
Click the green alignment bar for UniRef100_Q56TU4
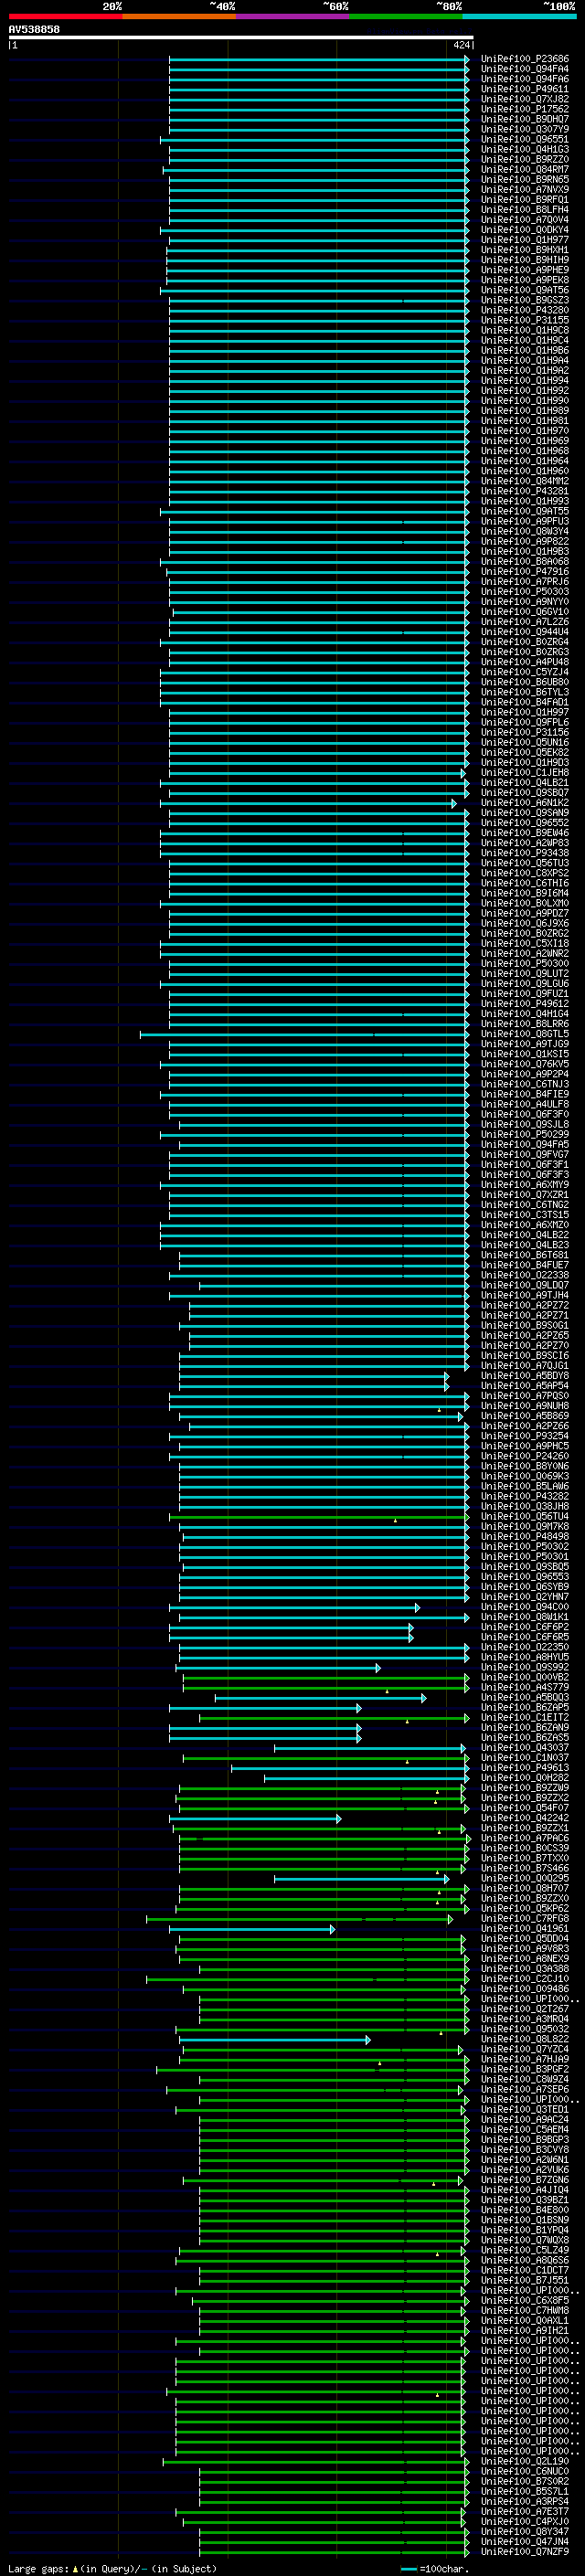(318, 1517)
